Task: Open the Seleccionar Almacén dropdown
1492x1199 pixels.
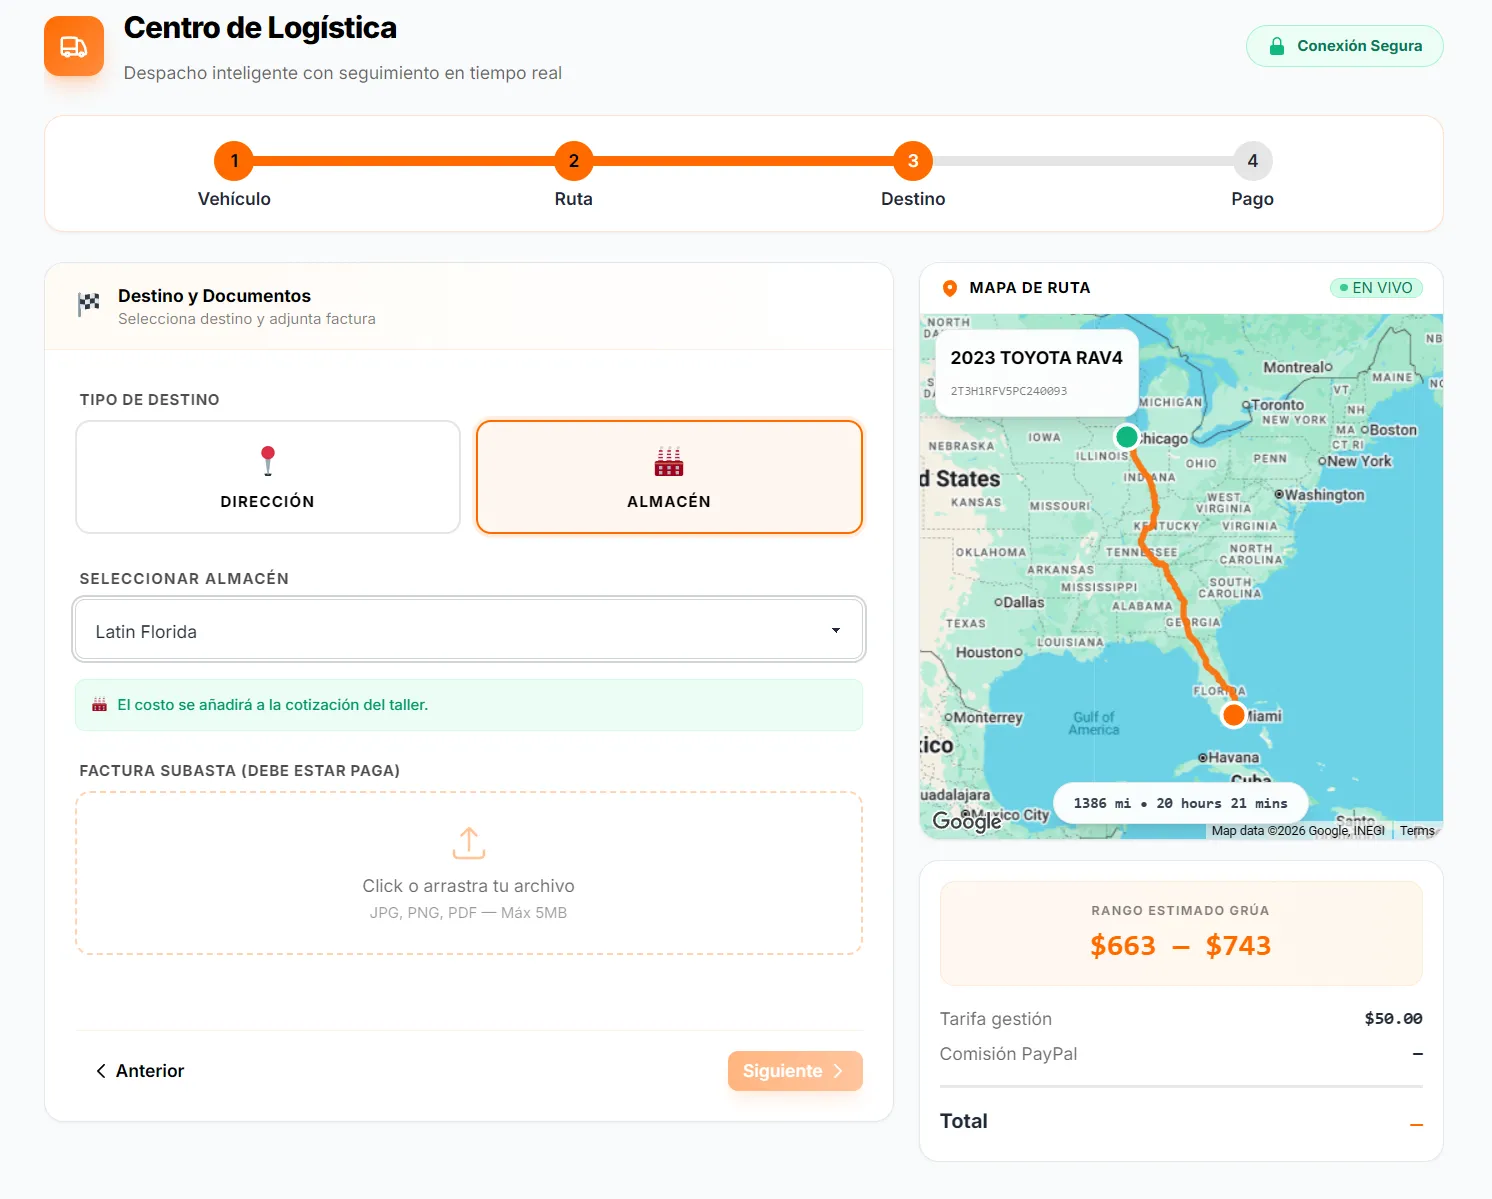Action: pos(469,630)
